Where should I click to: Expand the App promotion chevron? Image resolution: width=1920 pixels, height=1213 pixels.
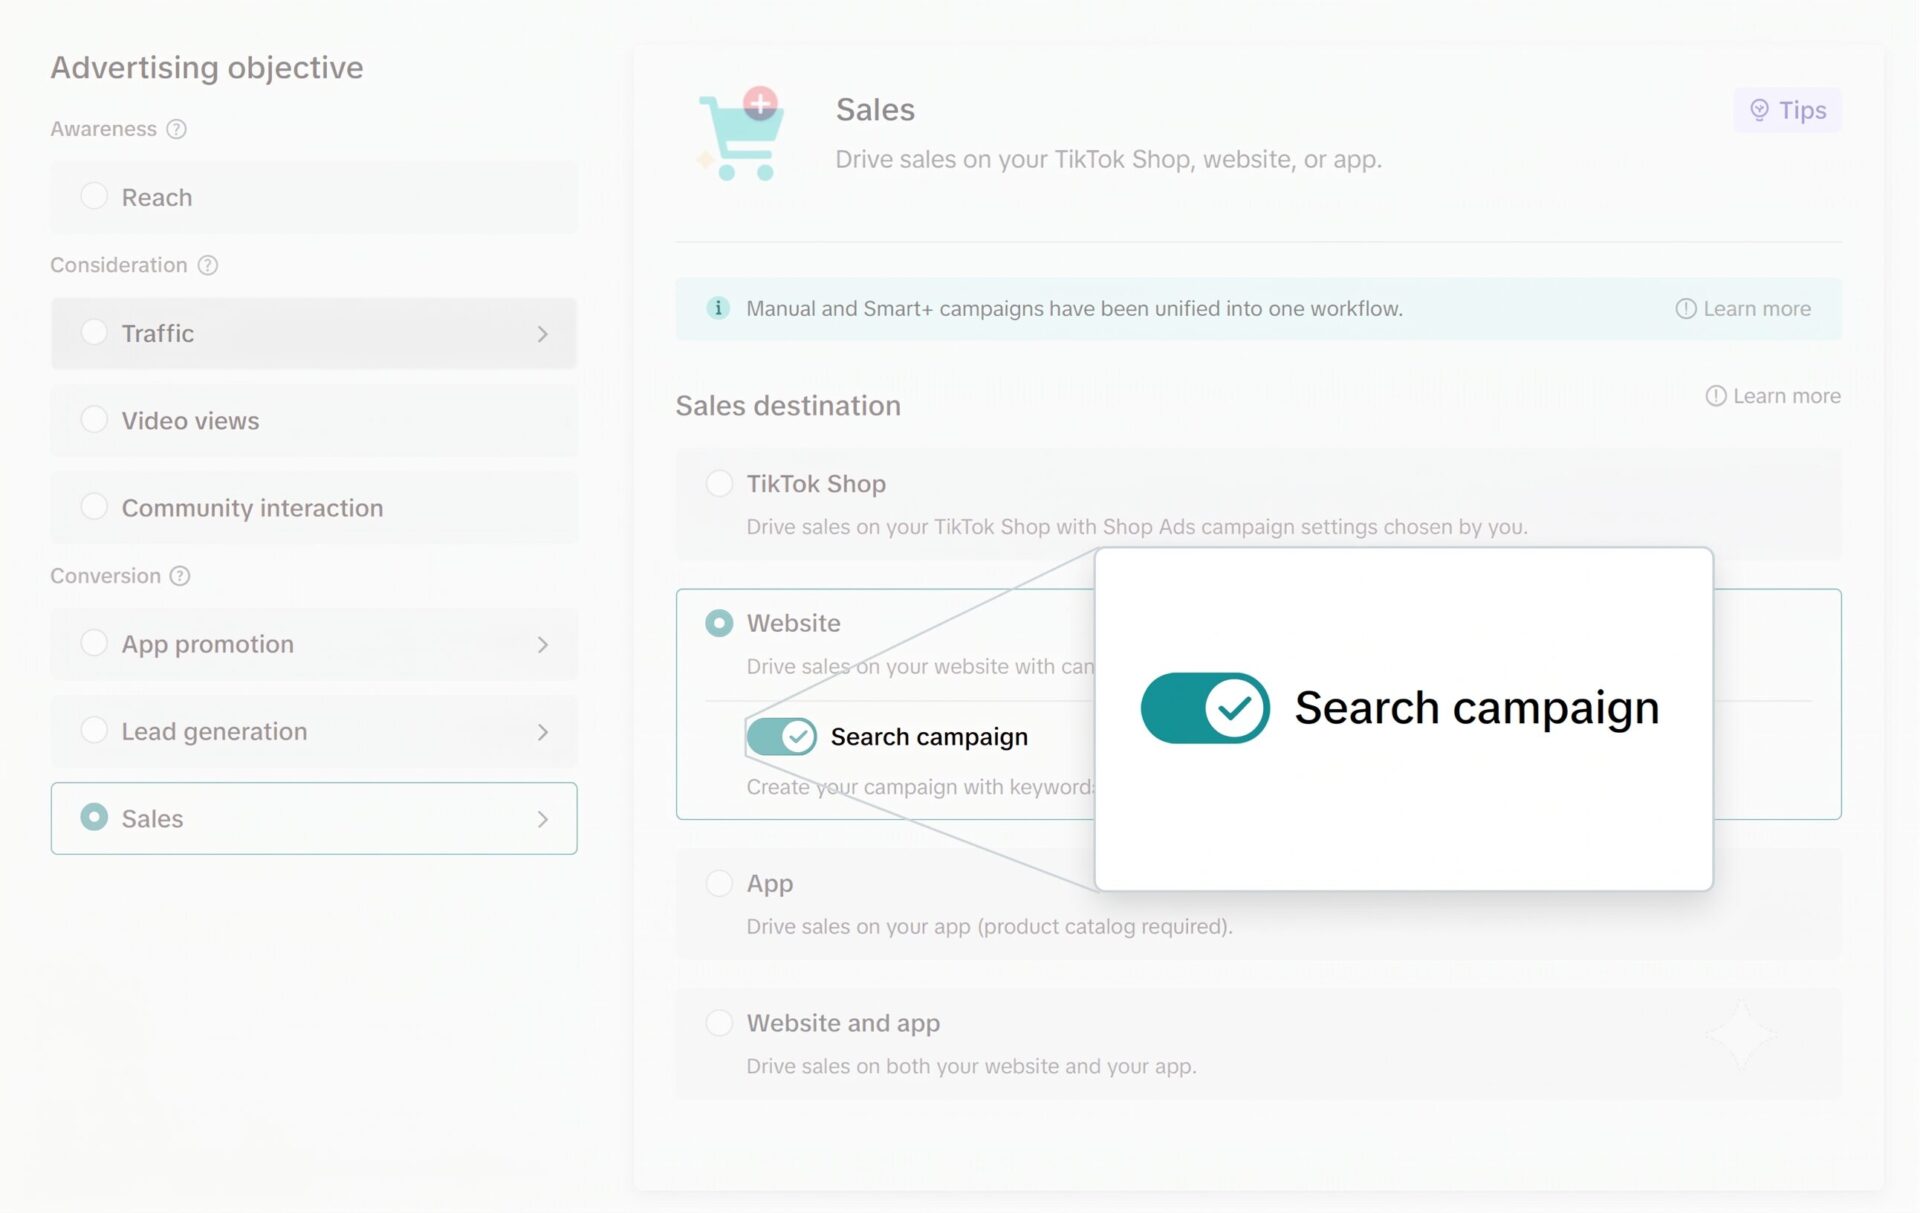point(543,645)
